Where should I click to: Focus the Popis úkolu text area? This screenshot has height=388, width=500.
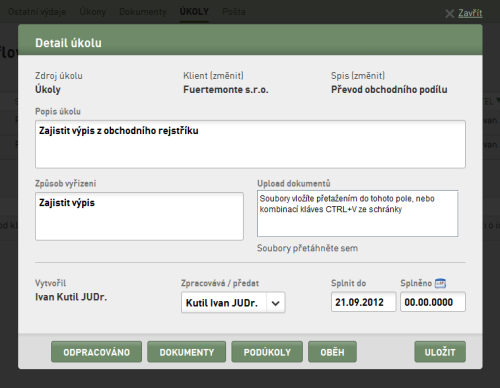pyautogui.click(x=250, y=144)
